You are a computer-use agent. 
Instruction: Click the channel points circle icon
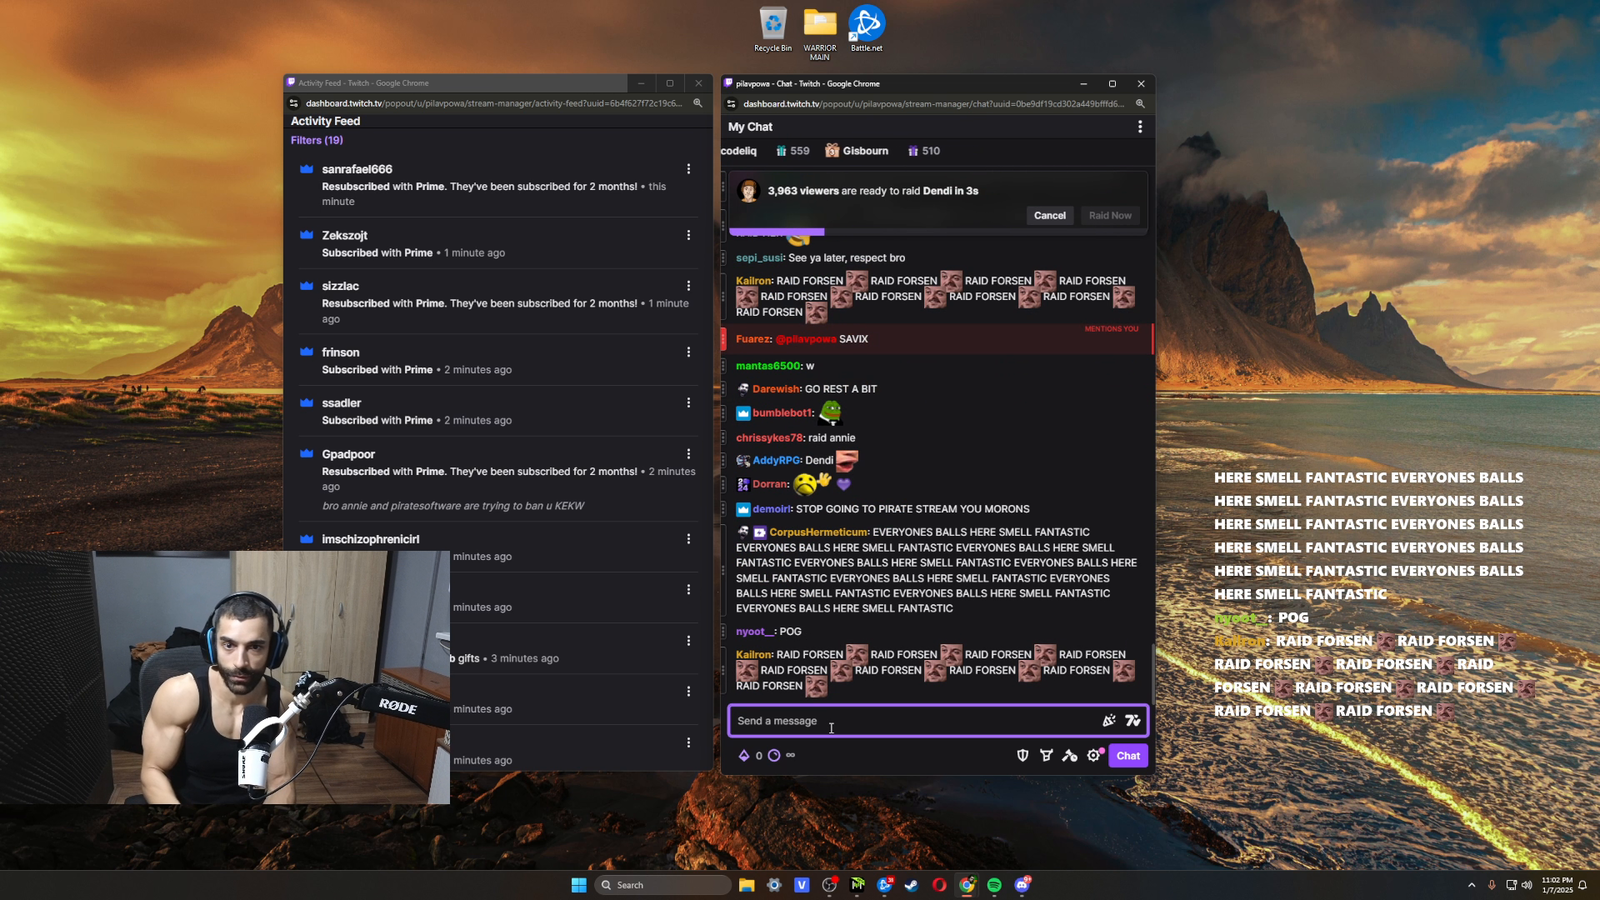pyautogui.click(x=774, y=755)
